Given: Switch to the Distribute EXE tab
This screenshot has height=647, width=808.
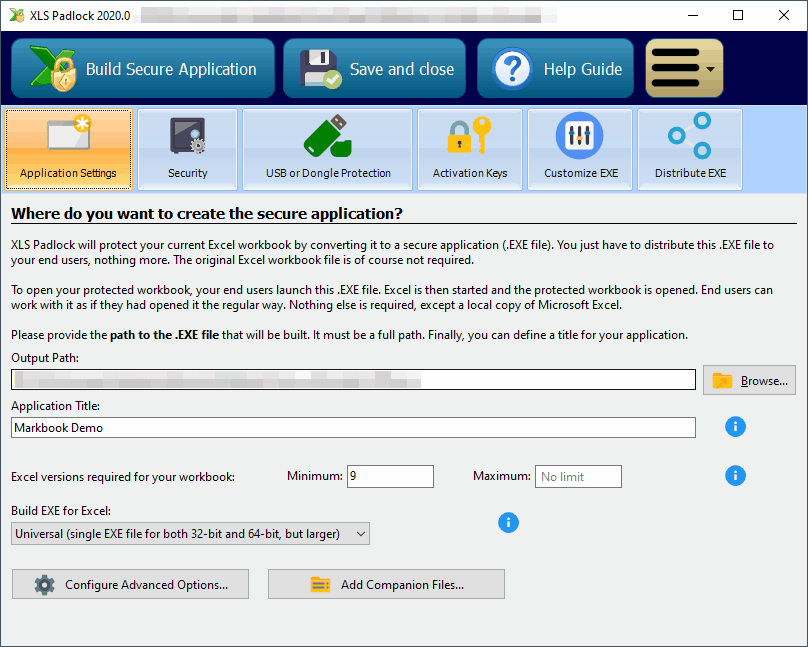Looking at the screenshot, I should [689, 150].
